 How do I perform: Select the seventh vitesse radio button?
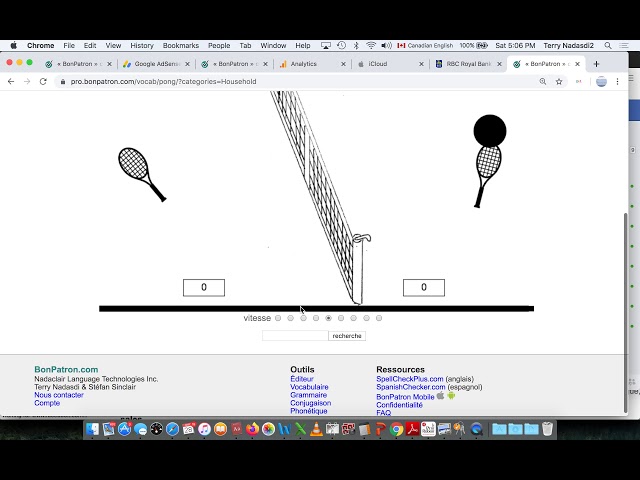point(353,318)
